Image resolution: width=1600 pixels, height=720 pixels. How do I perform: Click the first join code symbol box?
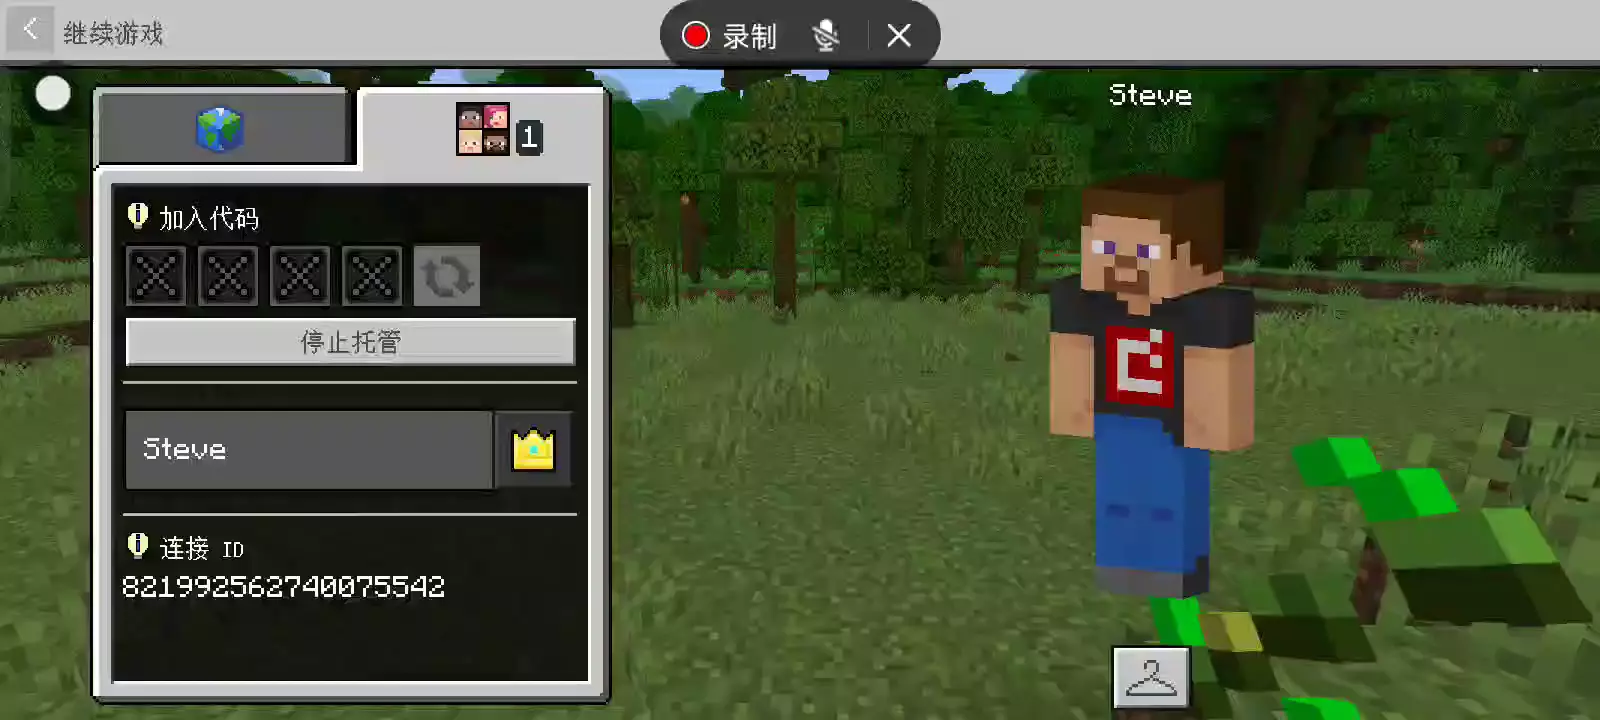click(156, 276)
